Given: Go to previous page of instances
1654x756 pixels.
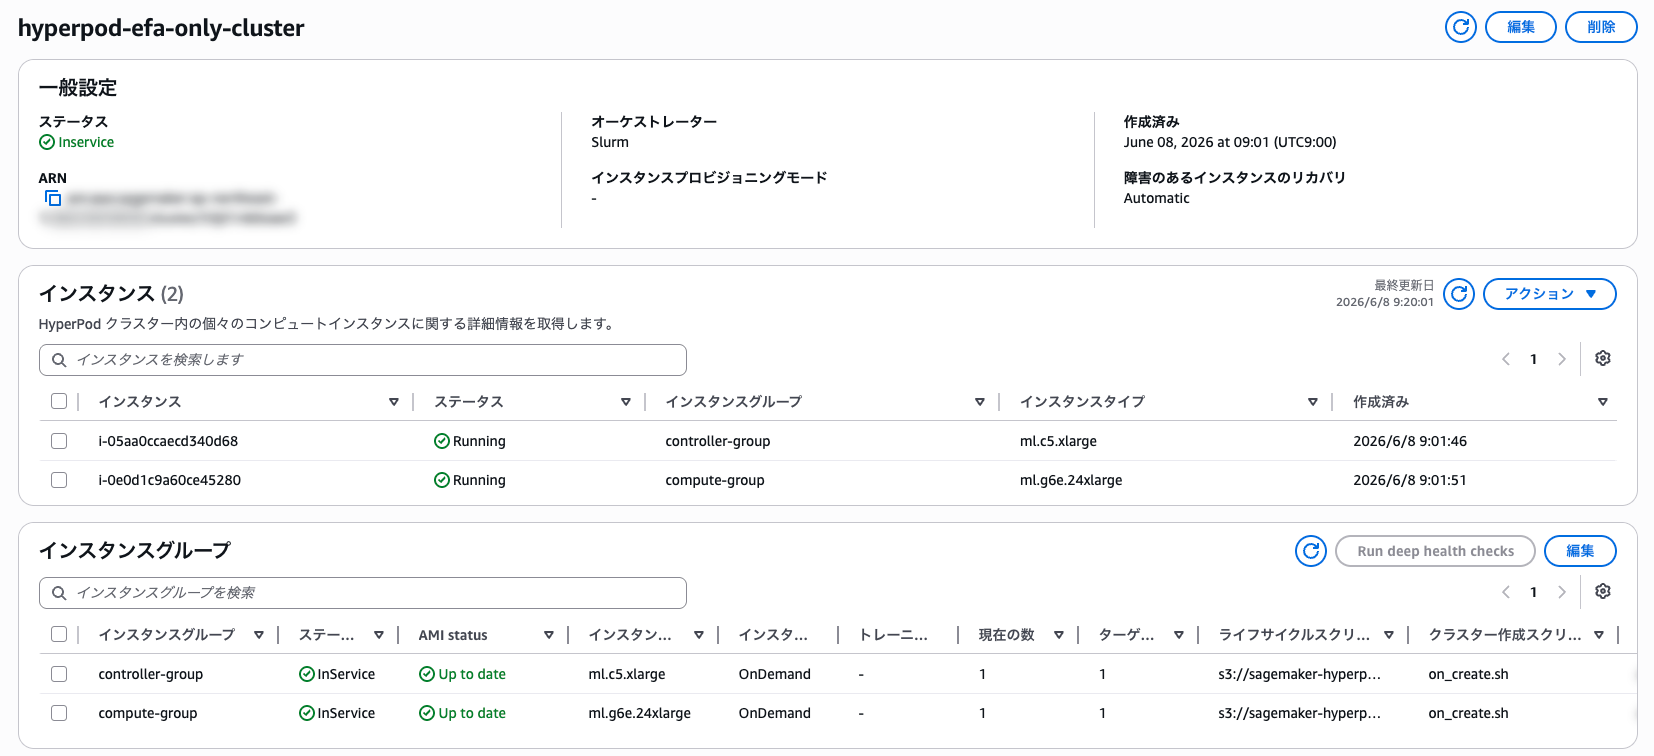Looking at the screenshot, I should [x=1506, y=359].
